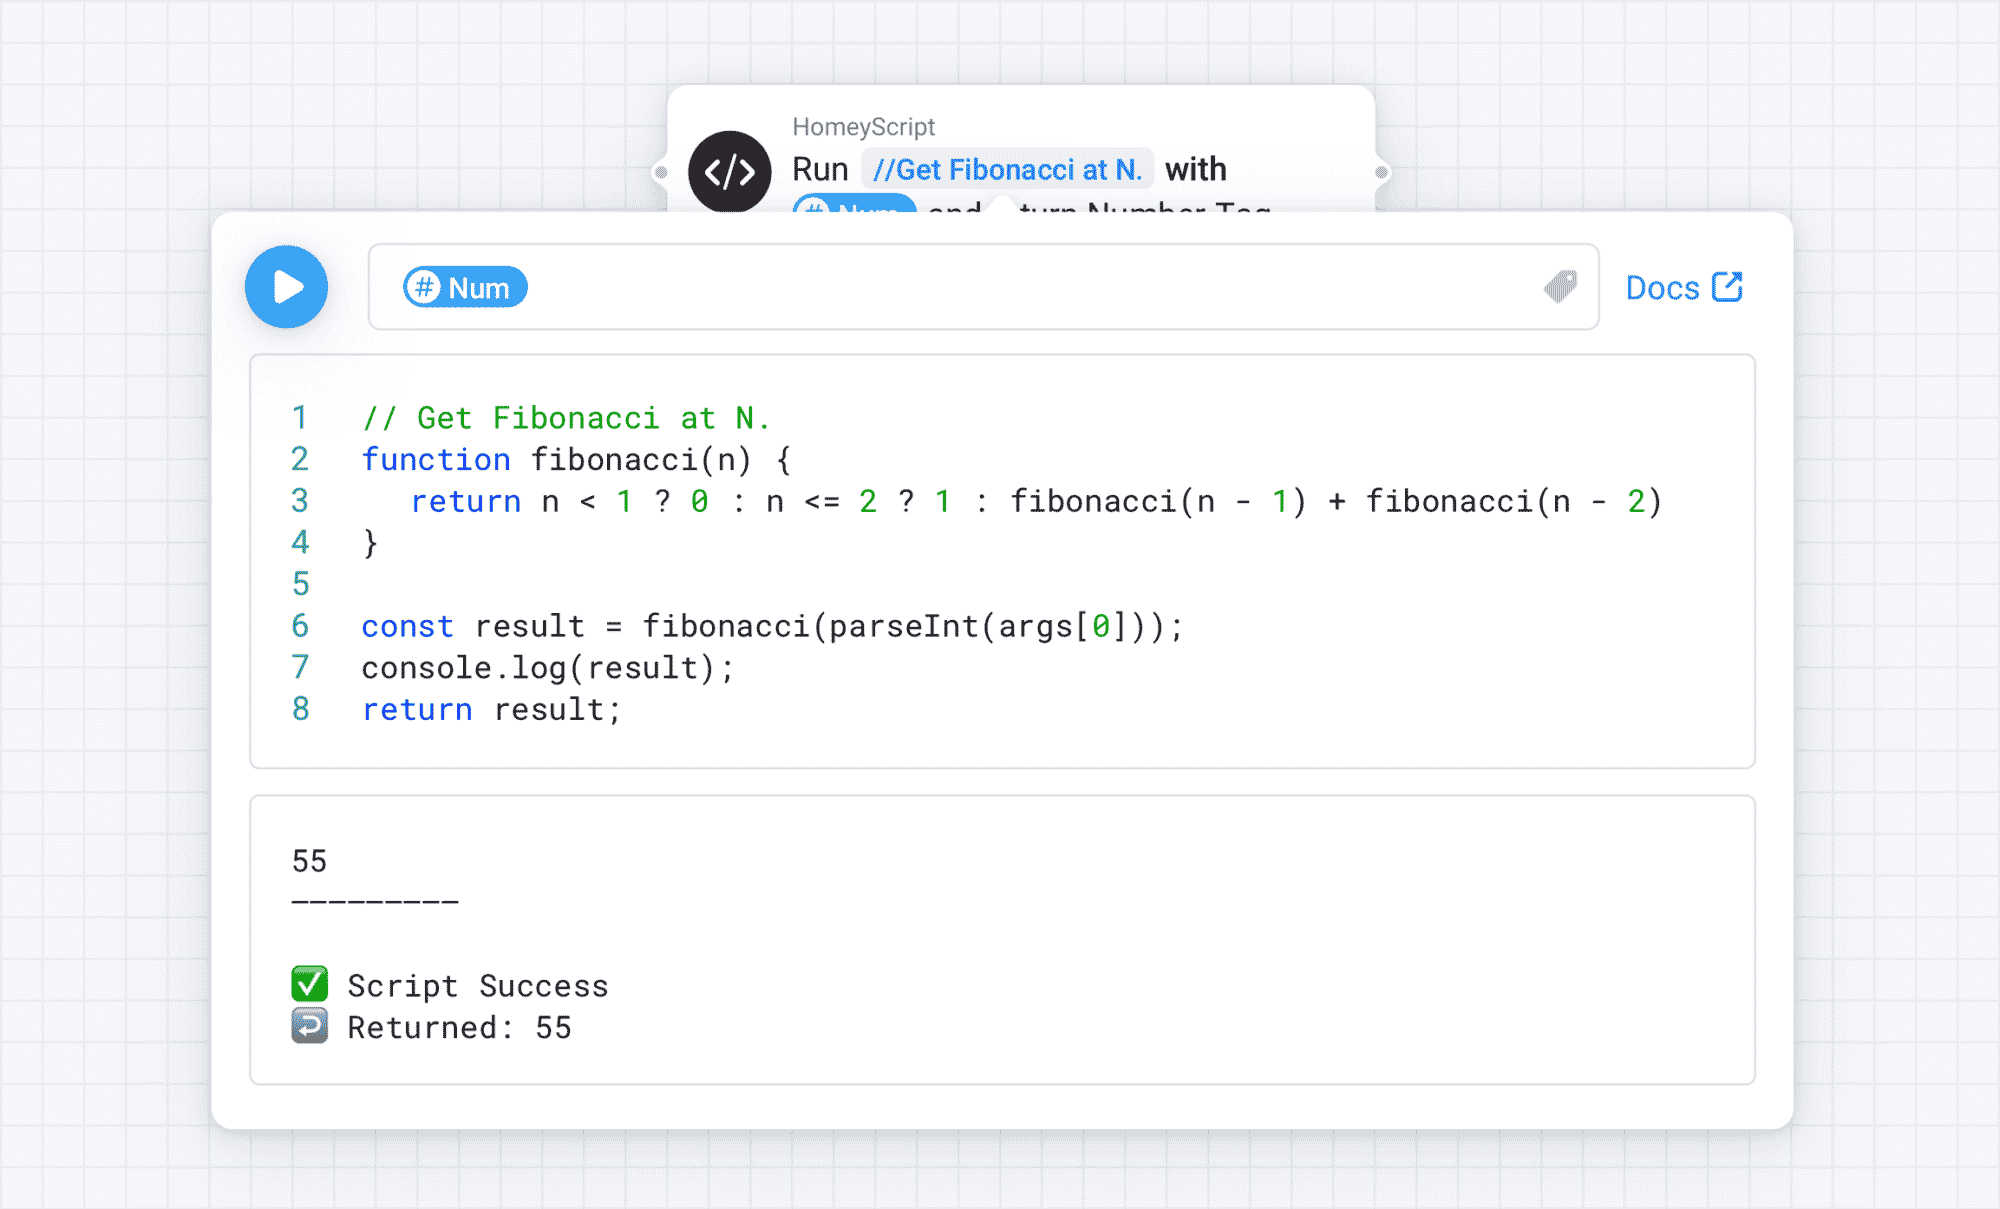Image resolution: width=2000 pixels, height=1209 pixels.
Task: Click the 'const result' line in the editor
Action: (x=772, y=627)
